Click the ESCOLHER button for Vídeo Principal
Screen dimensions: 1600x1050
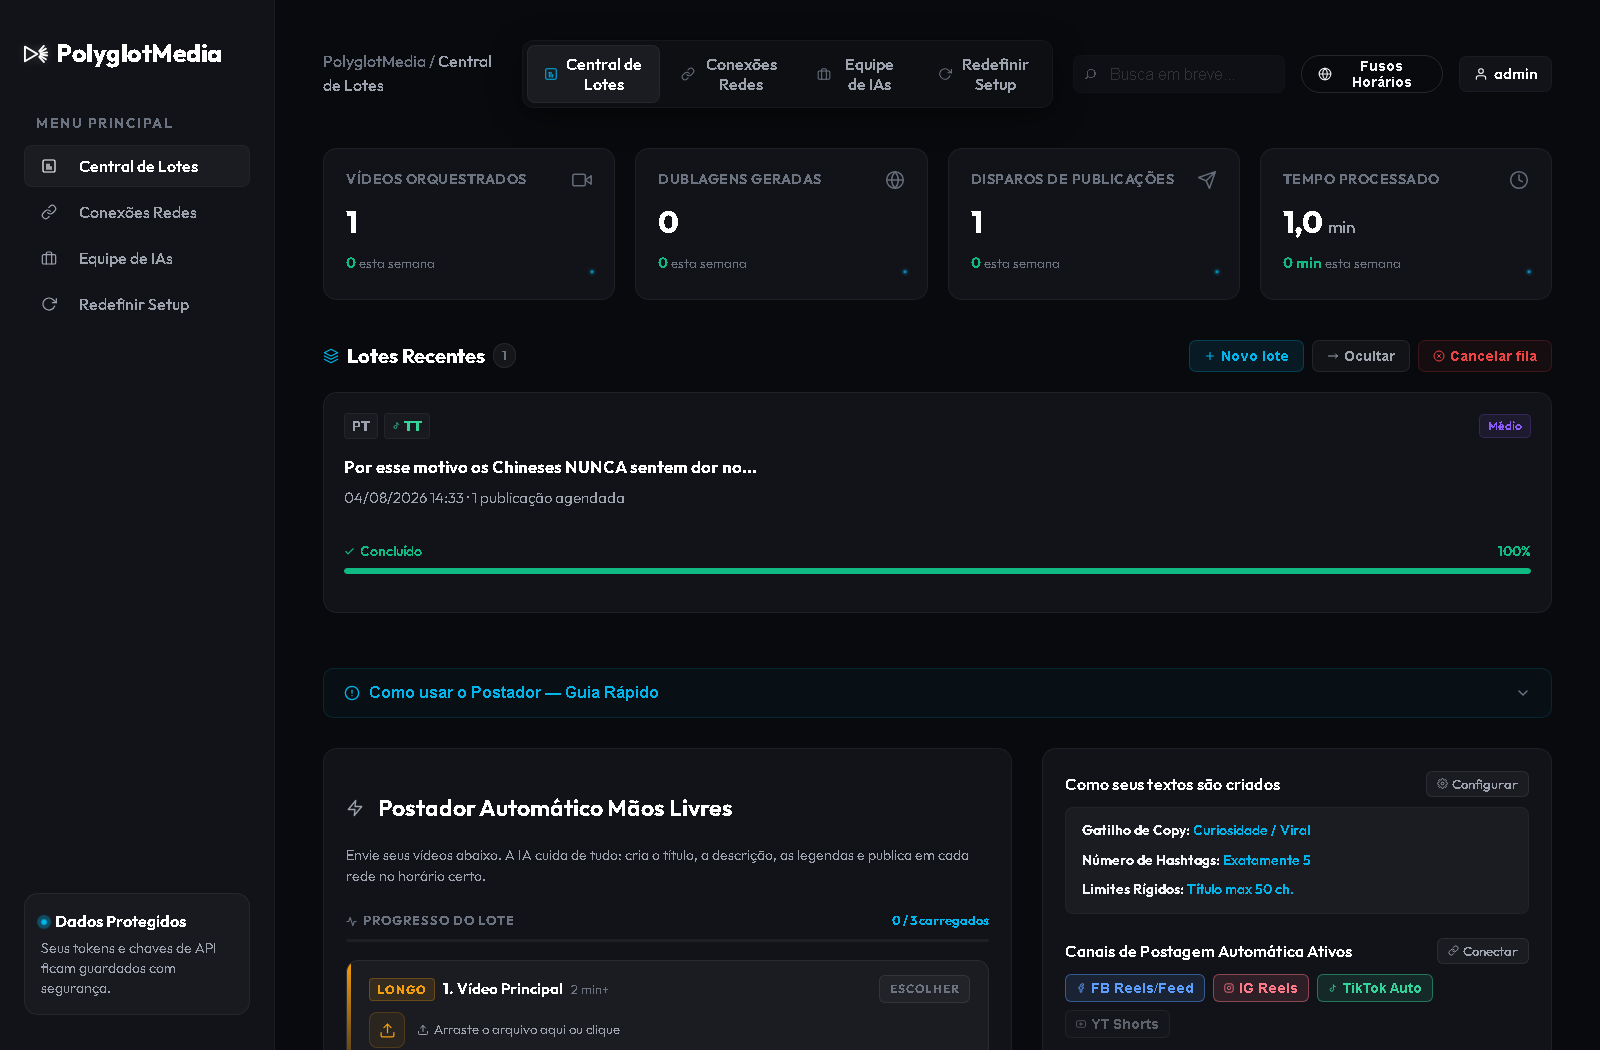924,989
